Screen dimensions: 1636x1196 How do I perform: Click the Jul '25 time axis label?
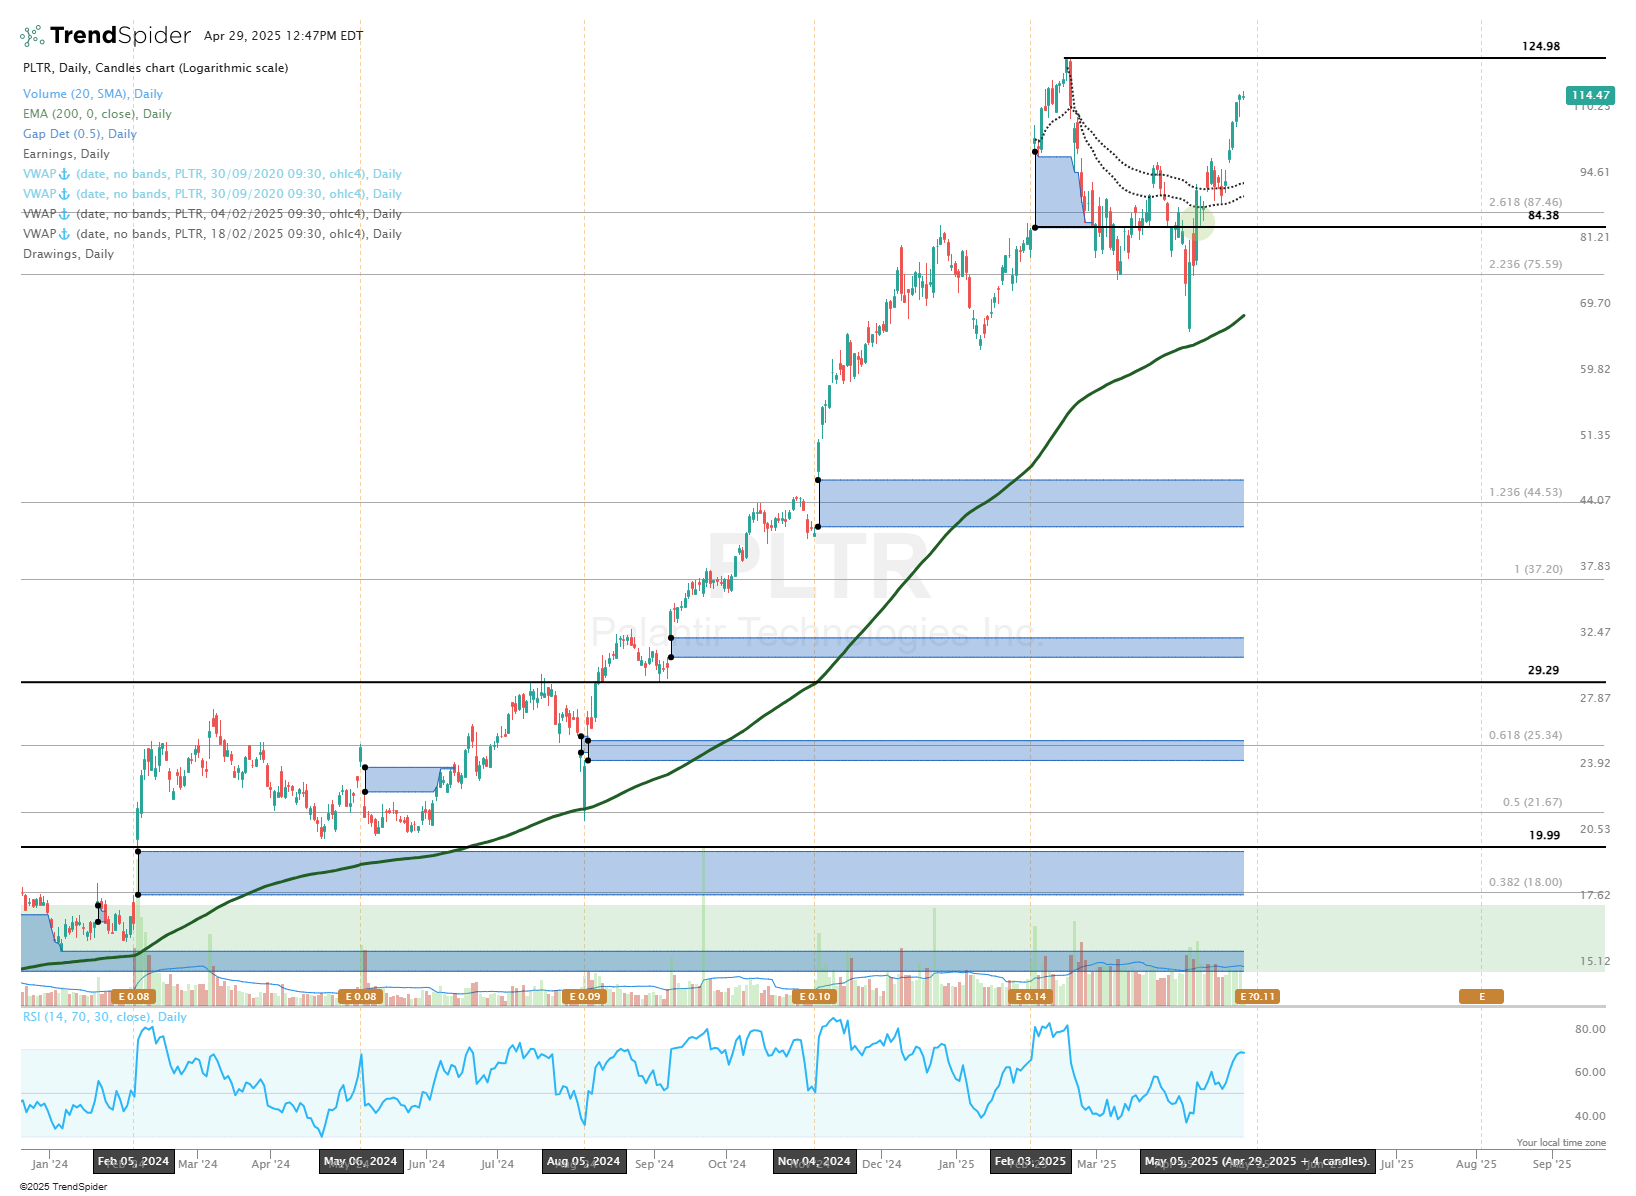[x=1397, y=1164]
